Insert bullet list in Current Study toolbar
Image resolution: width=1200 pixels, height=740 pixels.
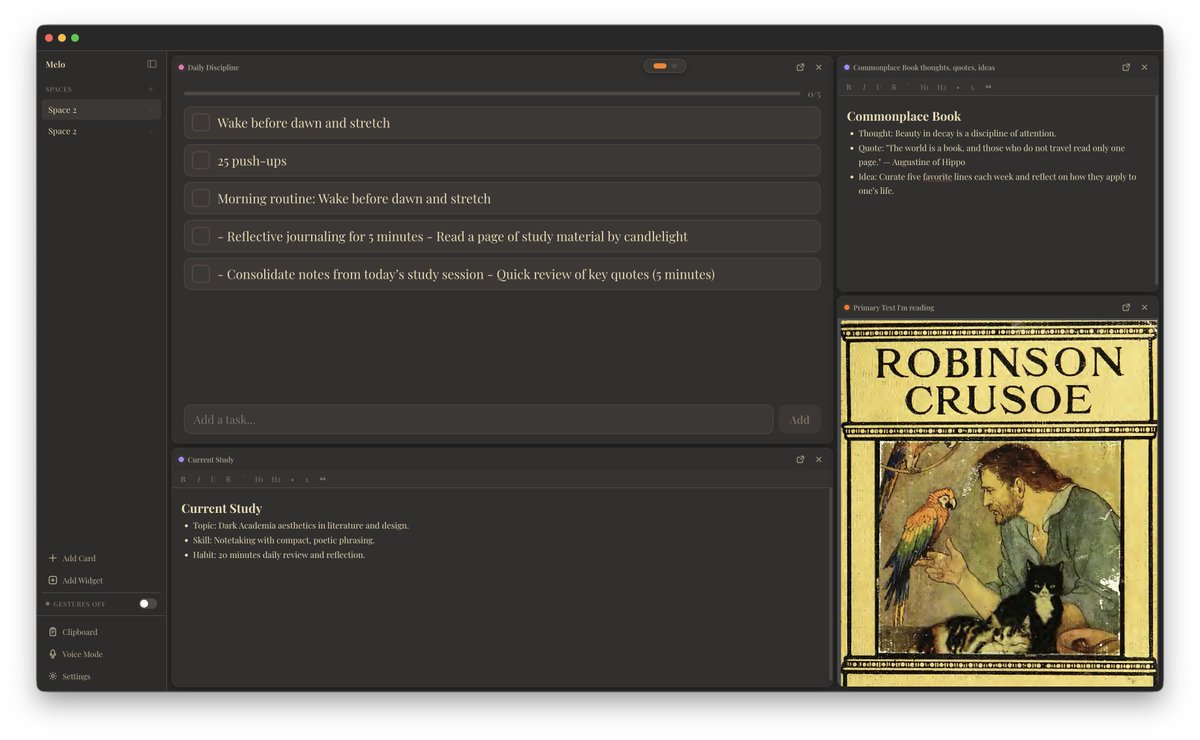pyautogui.click(x=292, y=479)
